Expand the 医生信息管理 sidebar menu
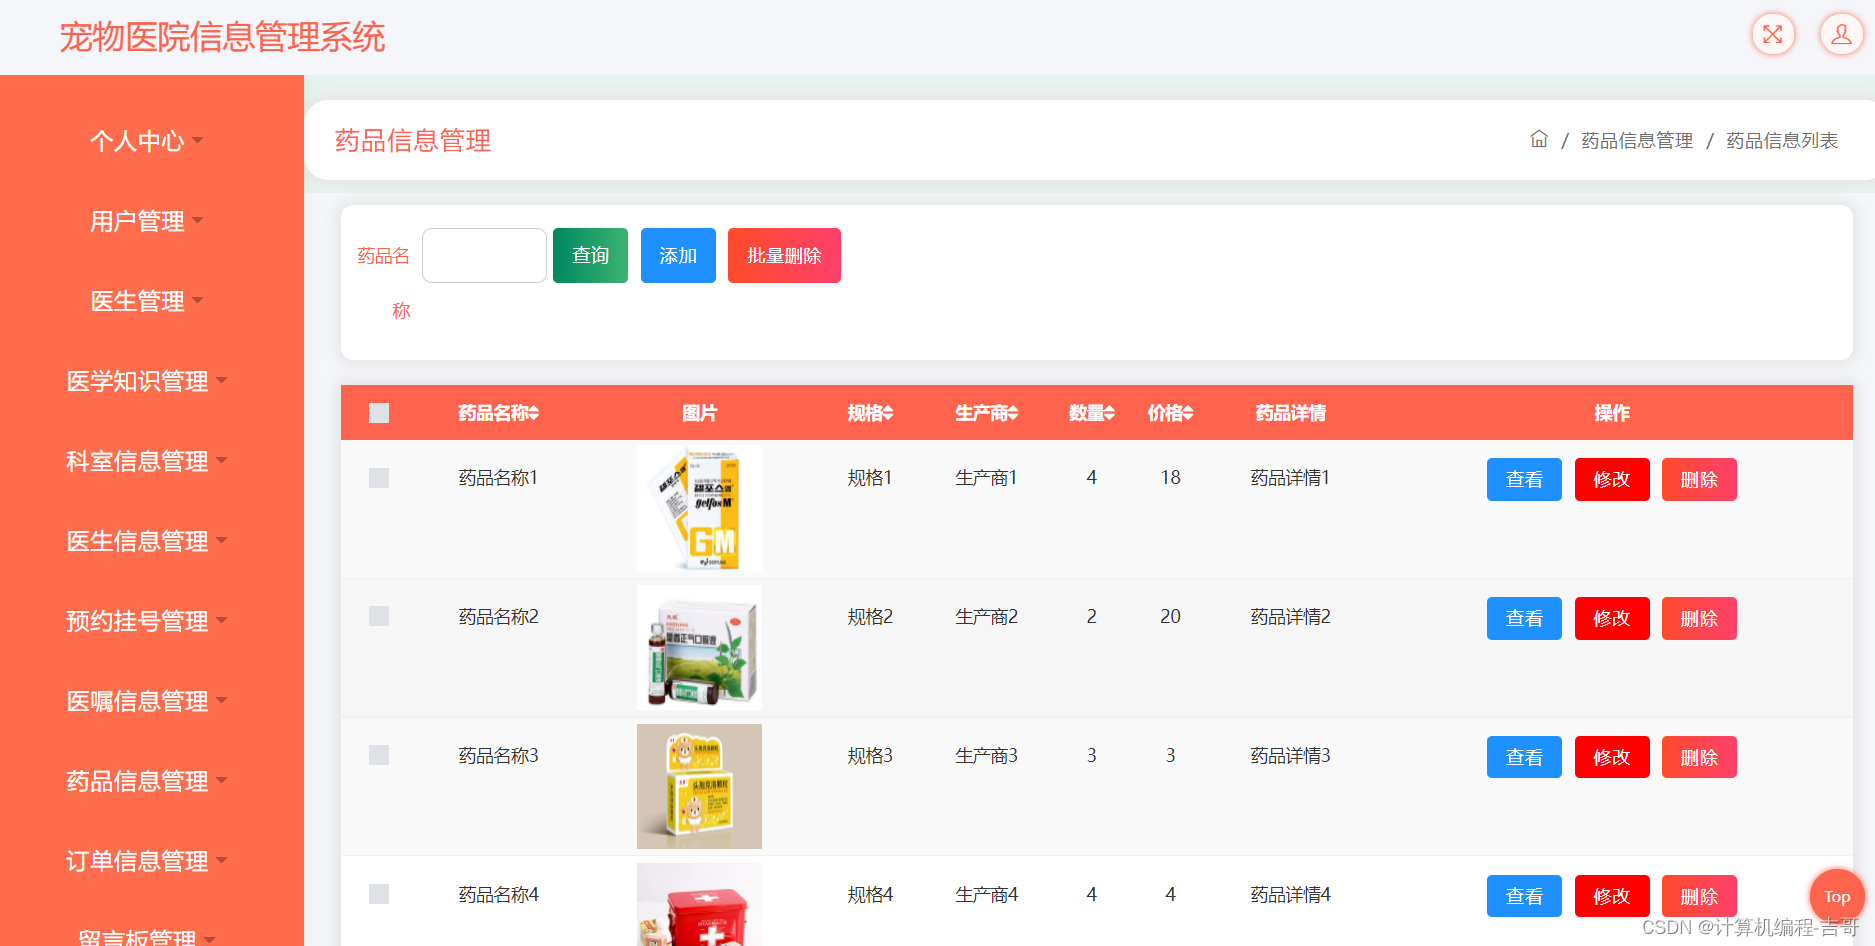1875x946 pixels. point(147,541)
